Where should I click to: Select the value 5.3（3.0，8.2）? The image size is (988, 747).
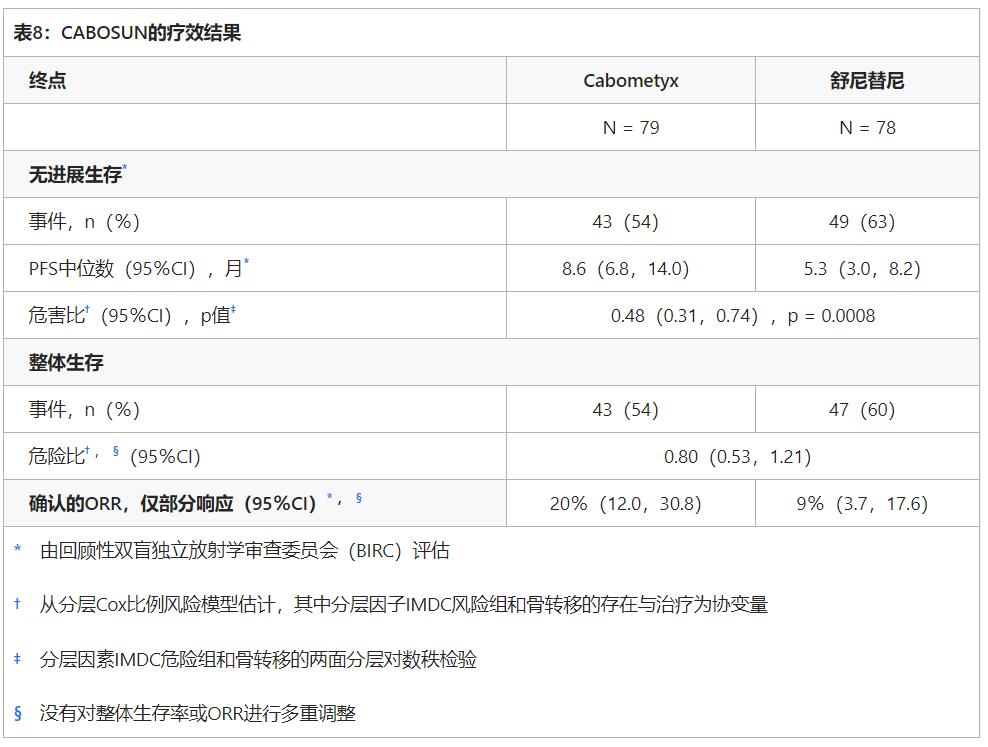862,269
